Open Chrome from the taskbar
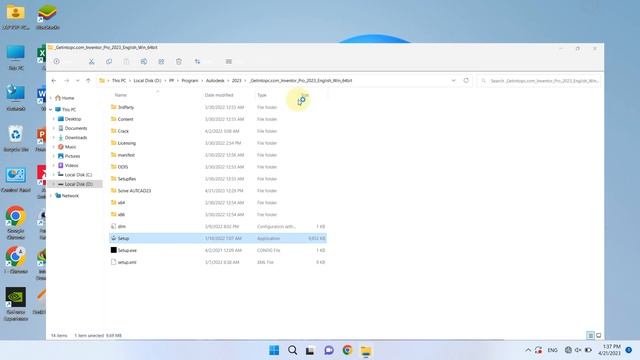This screenshot has height=360, width=640. pos(347,350)
